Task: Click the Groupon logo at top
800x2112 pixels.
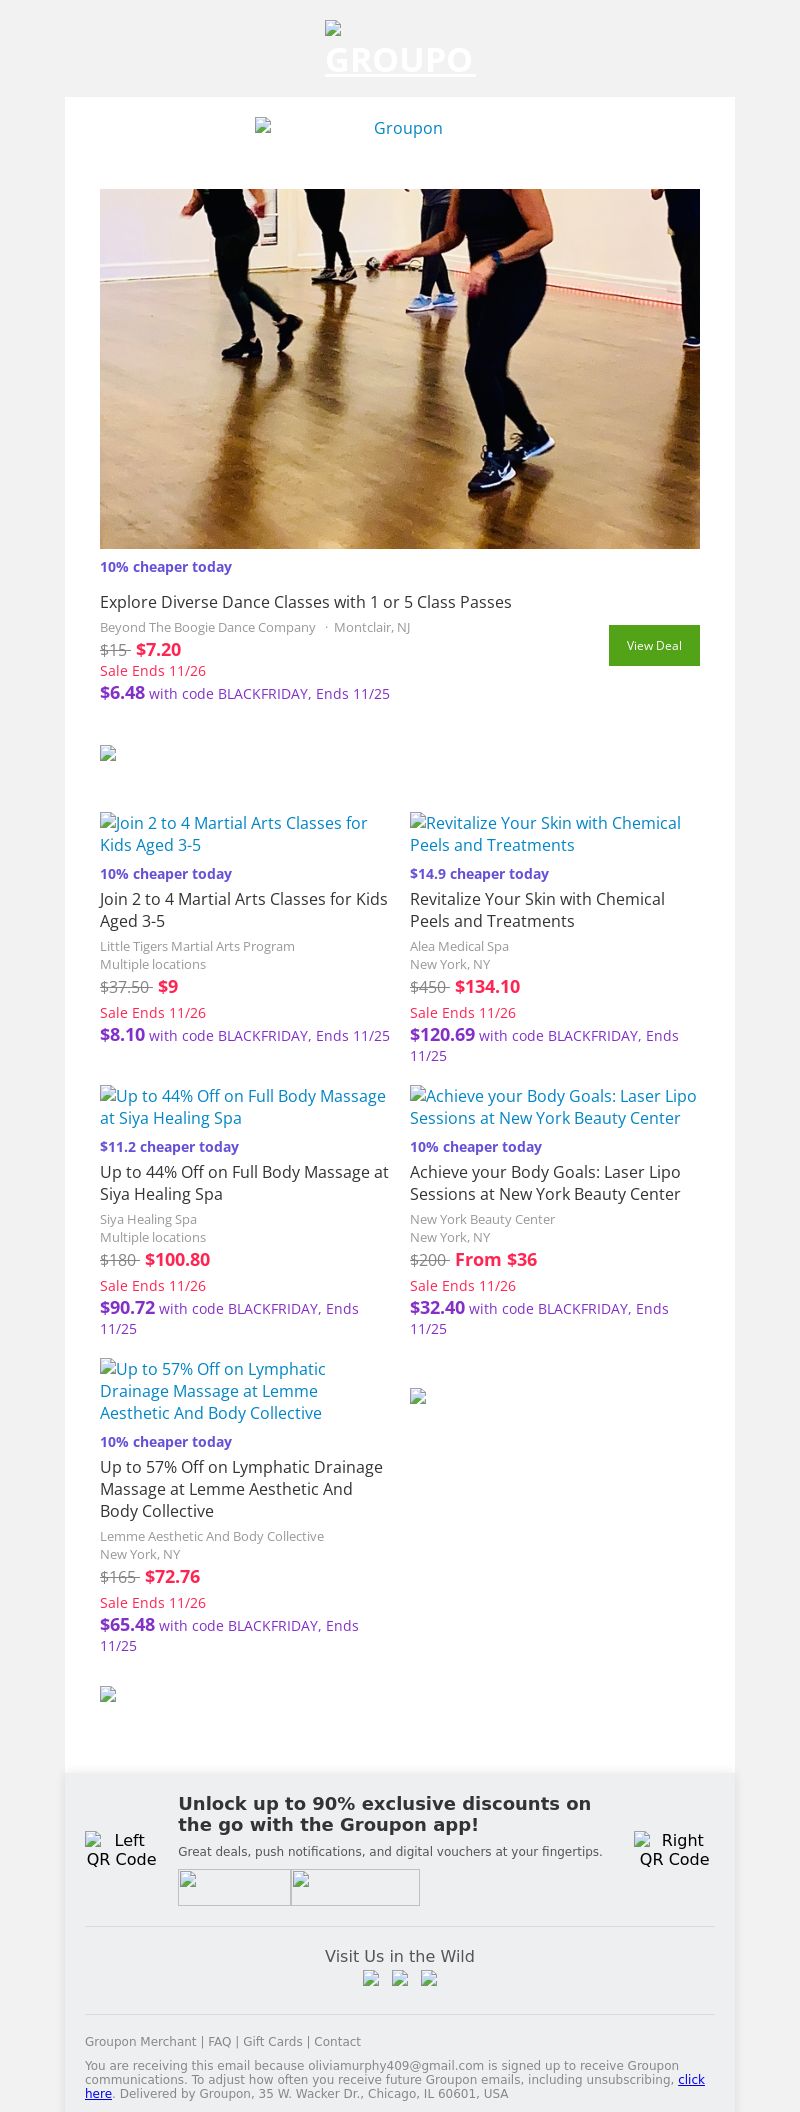Action: click(x=400, y=50)
